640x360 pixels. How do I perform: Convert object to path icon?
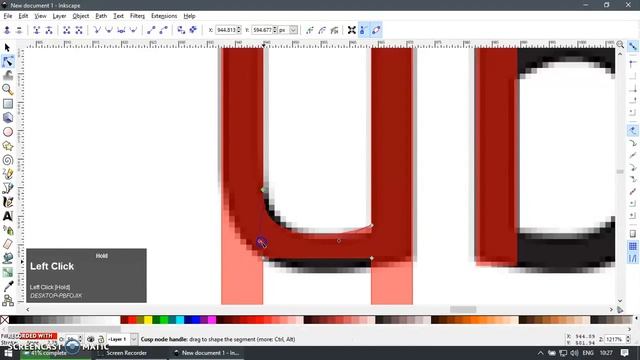point(181,30)
